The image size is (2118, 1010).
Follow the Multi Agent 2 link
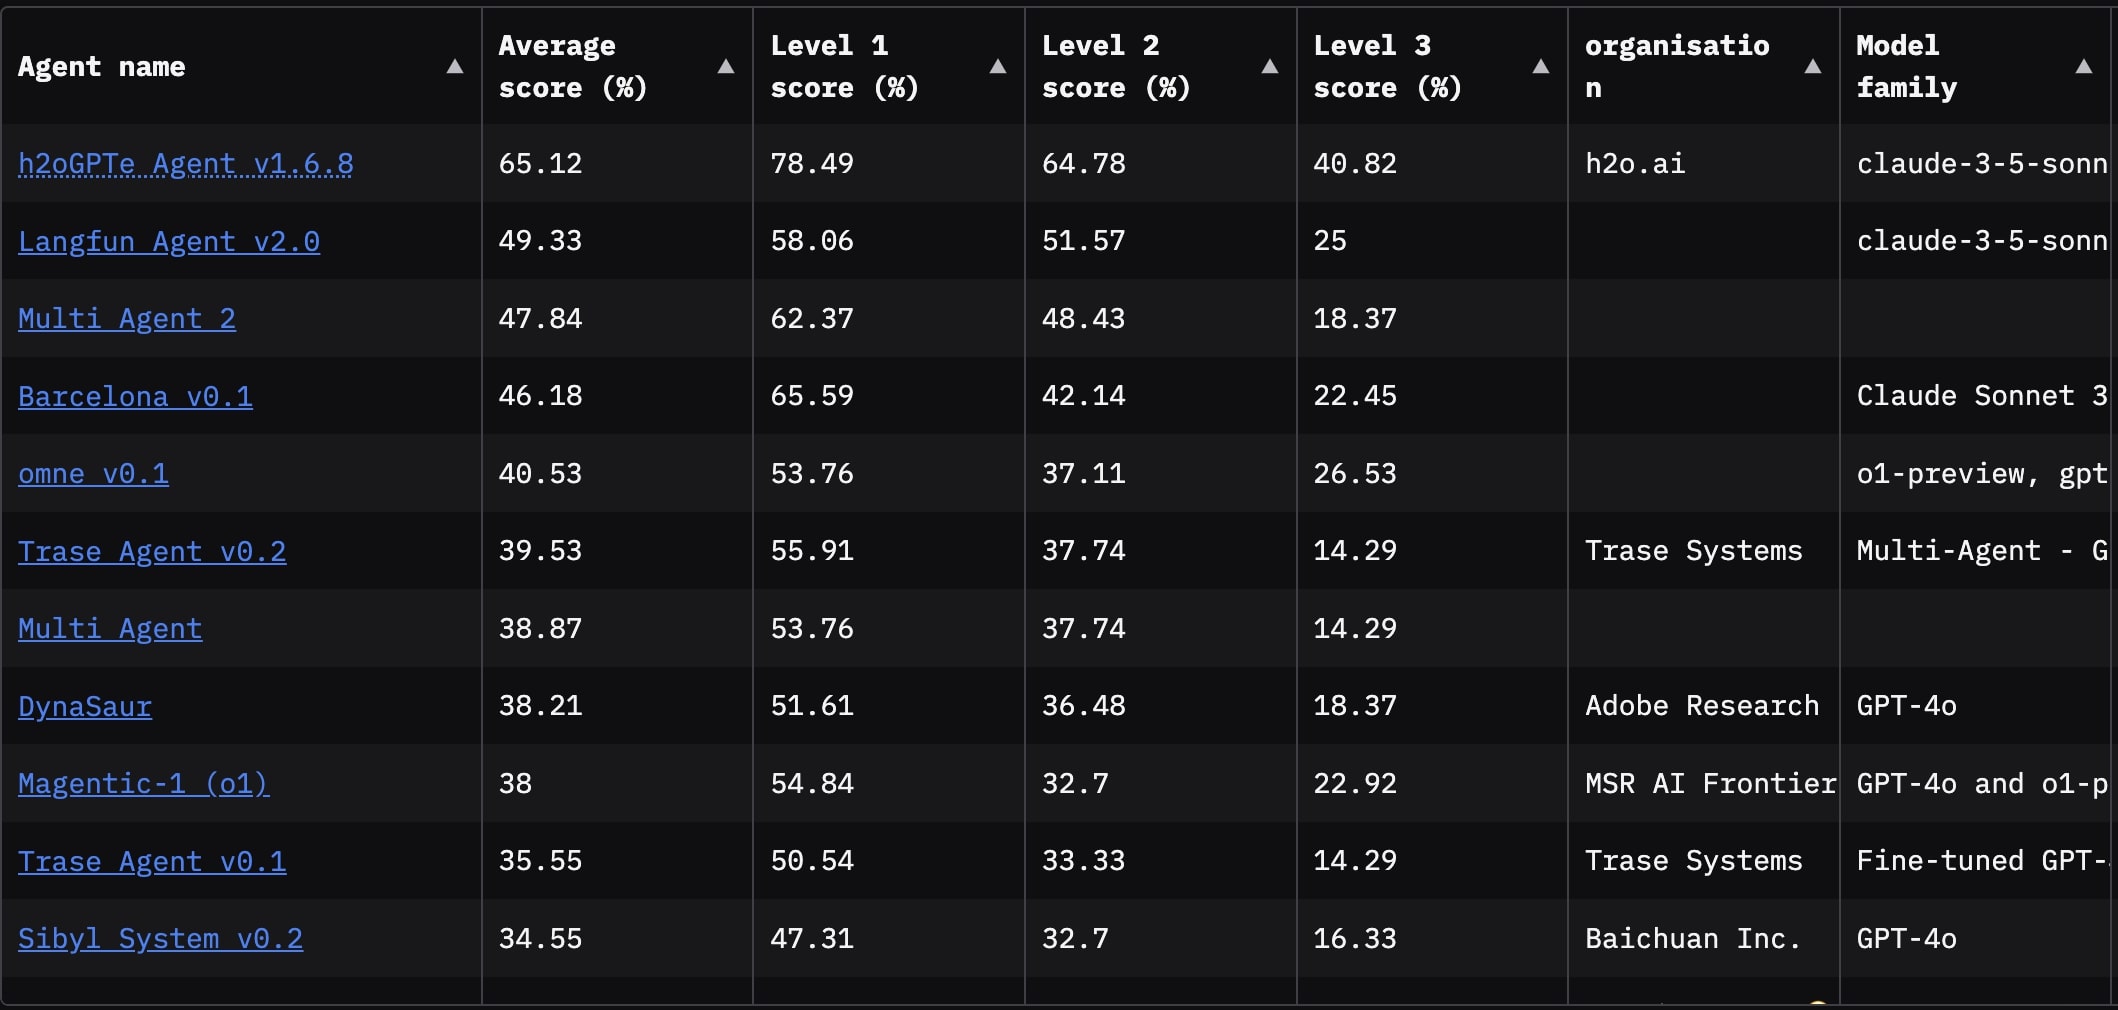coord(127,319)
